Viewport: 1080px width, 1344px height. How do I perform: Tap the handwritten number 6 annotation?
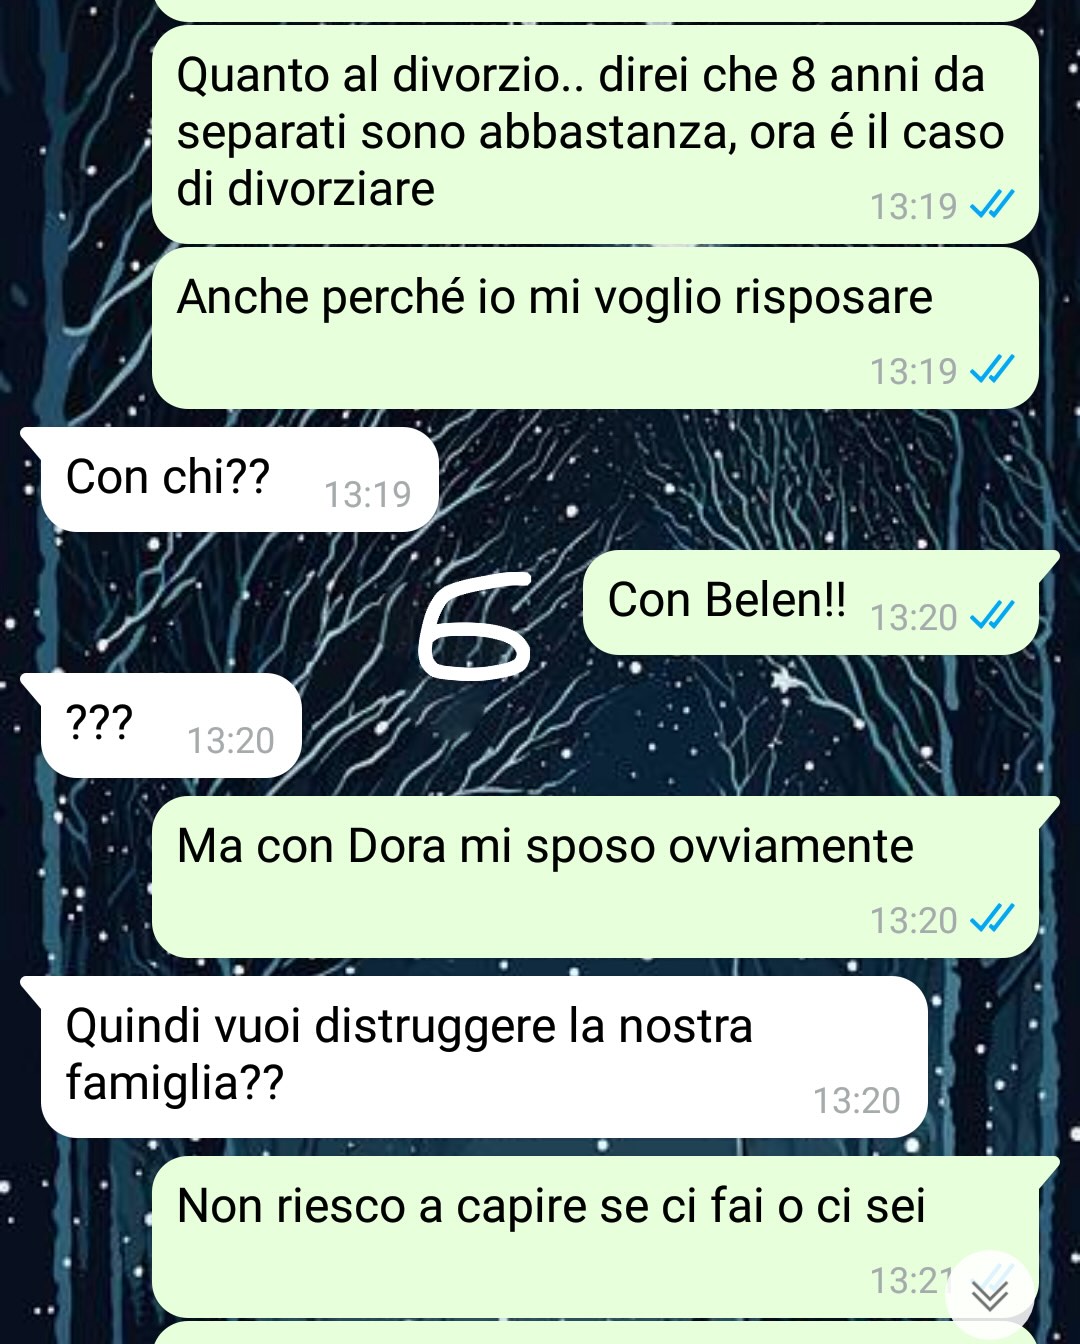click(475, 626)
